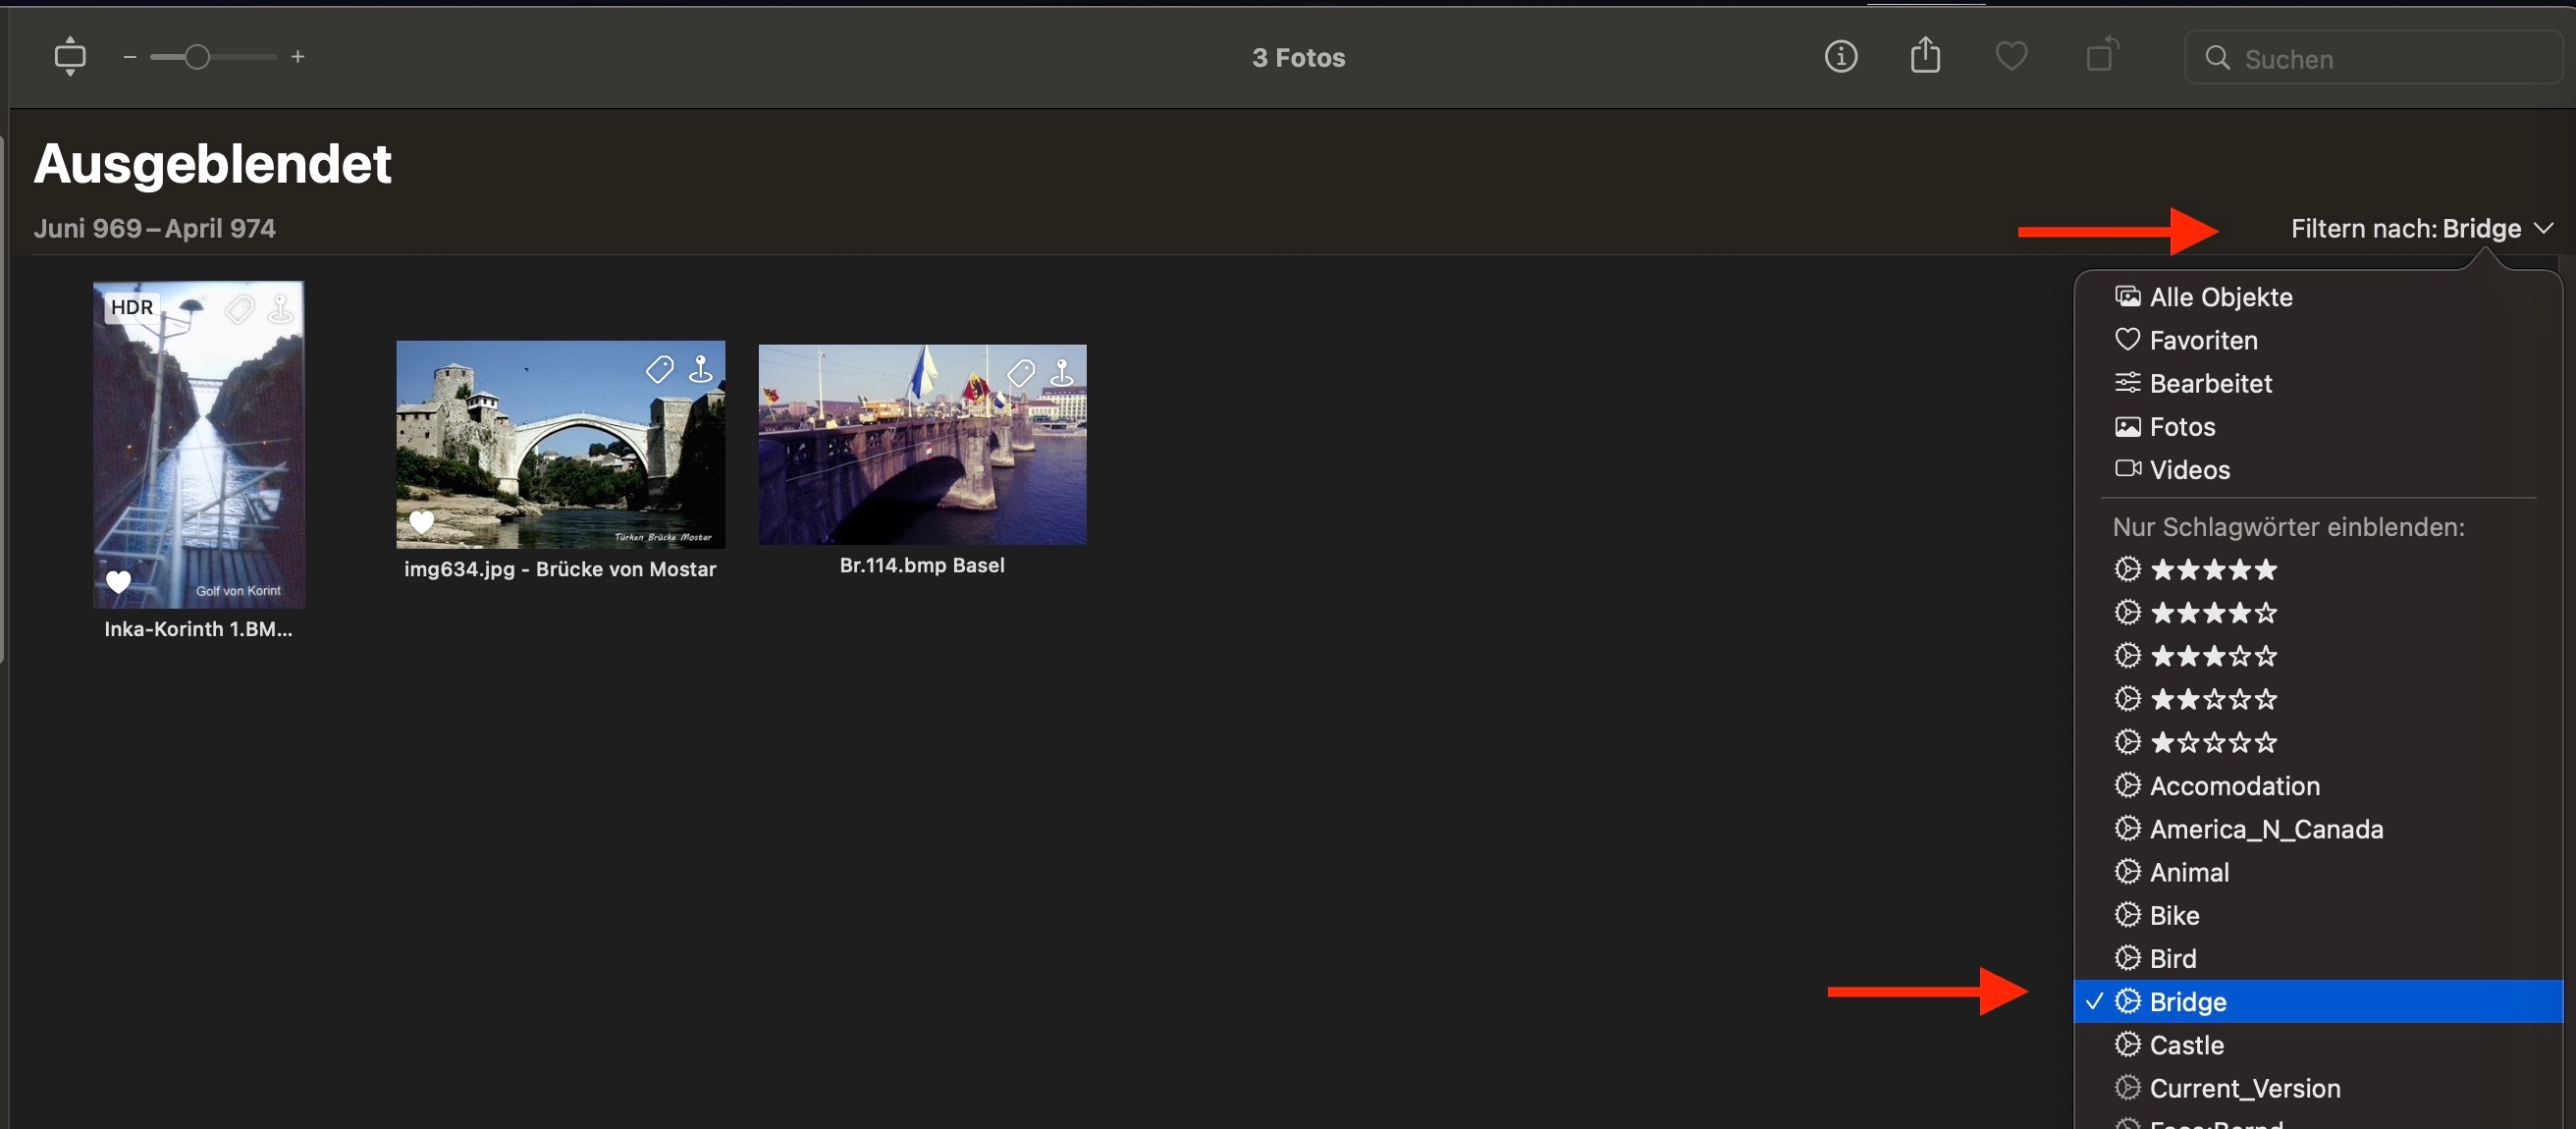Click the aspect ratio view icon
The image size is (2576, 1129).
70,57
